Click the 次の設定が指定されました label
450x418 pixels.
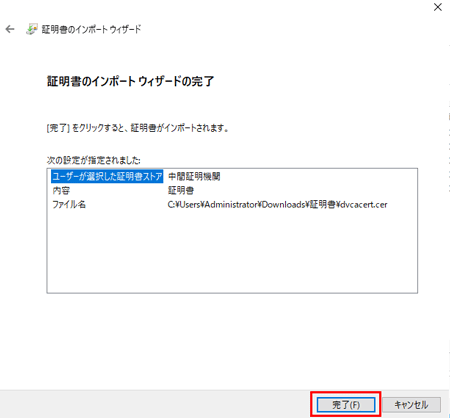(x=94, y=160)
